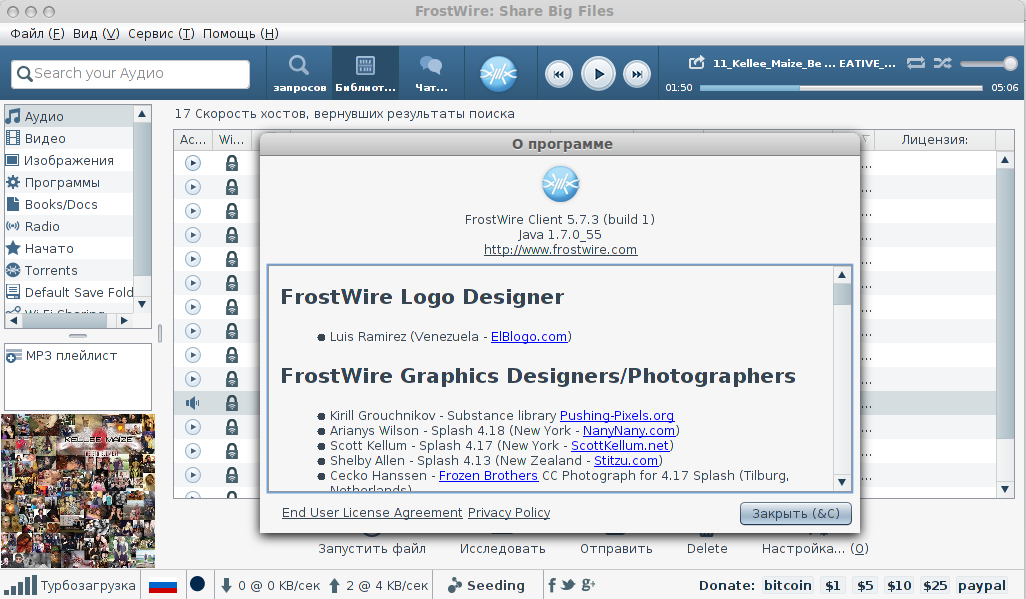The width and height of the screenshot is (1026, 599).
Task: Open the Stitzu.com link
Action: pyautogui.click(x=626, y=461)
